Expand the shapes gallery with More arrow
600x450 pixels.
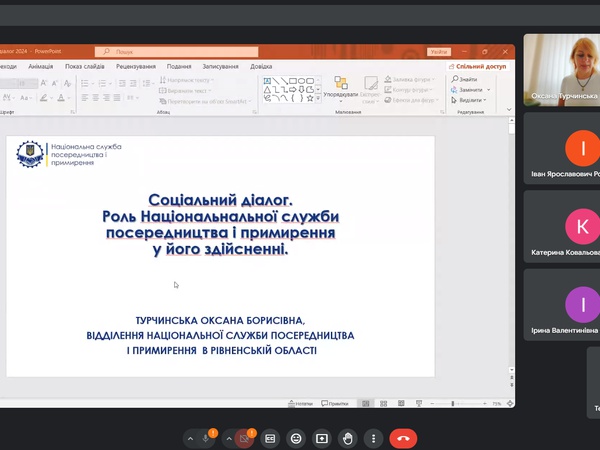(318, 98)
